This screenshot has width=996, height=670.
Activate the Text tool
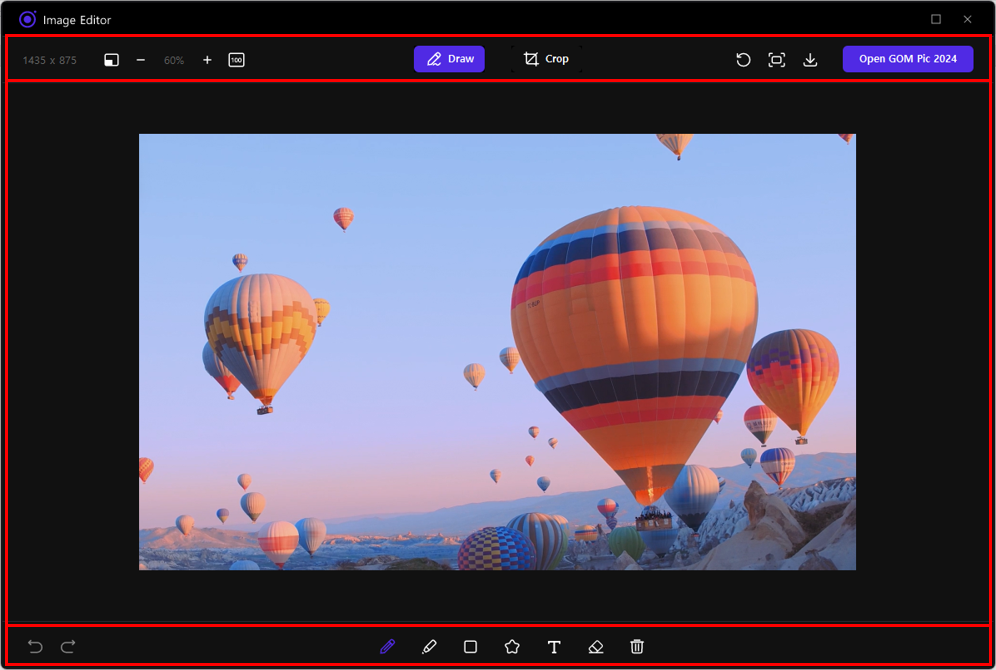click(x=554, y=647)
